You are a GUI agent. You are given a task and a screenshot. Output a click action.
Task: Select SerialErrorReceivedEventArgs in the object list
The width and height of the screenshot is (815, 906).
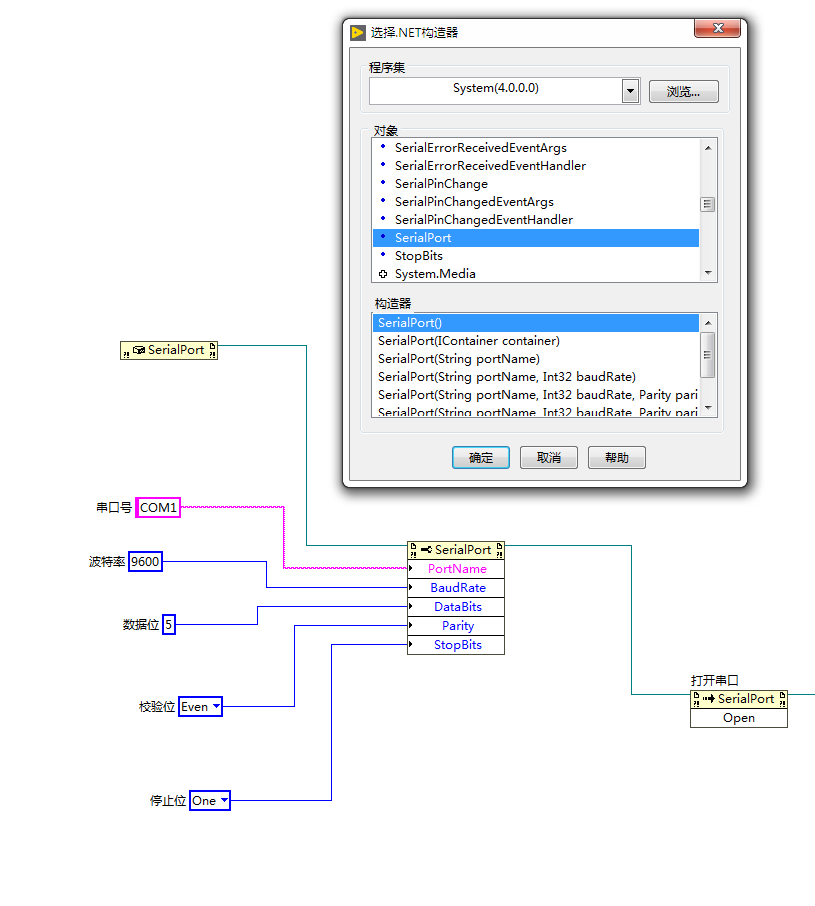point(536,148)
